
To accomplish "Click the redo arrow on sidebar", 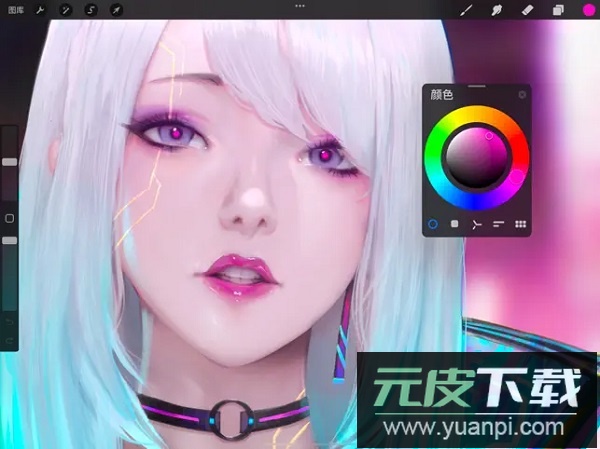I will pyautogui.click(x=10, y=340).
